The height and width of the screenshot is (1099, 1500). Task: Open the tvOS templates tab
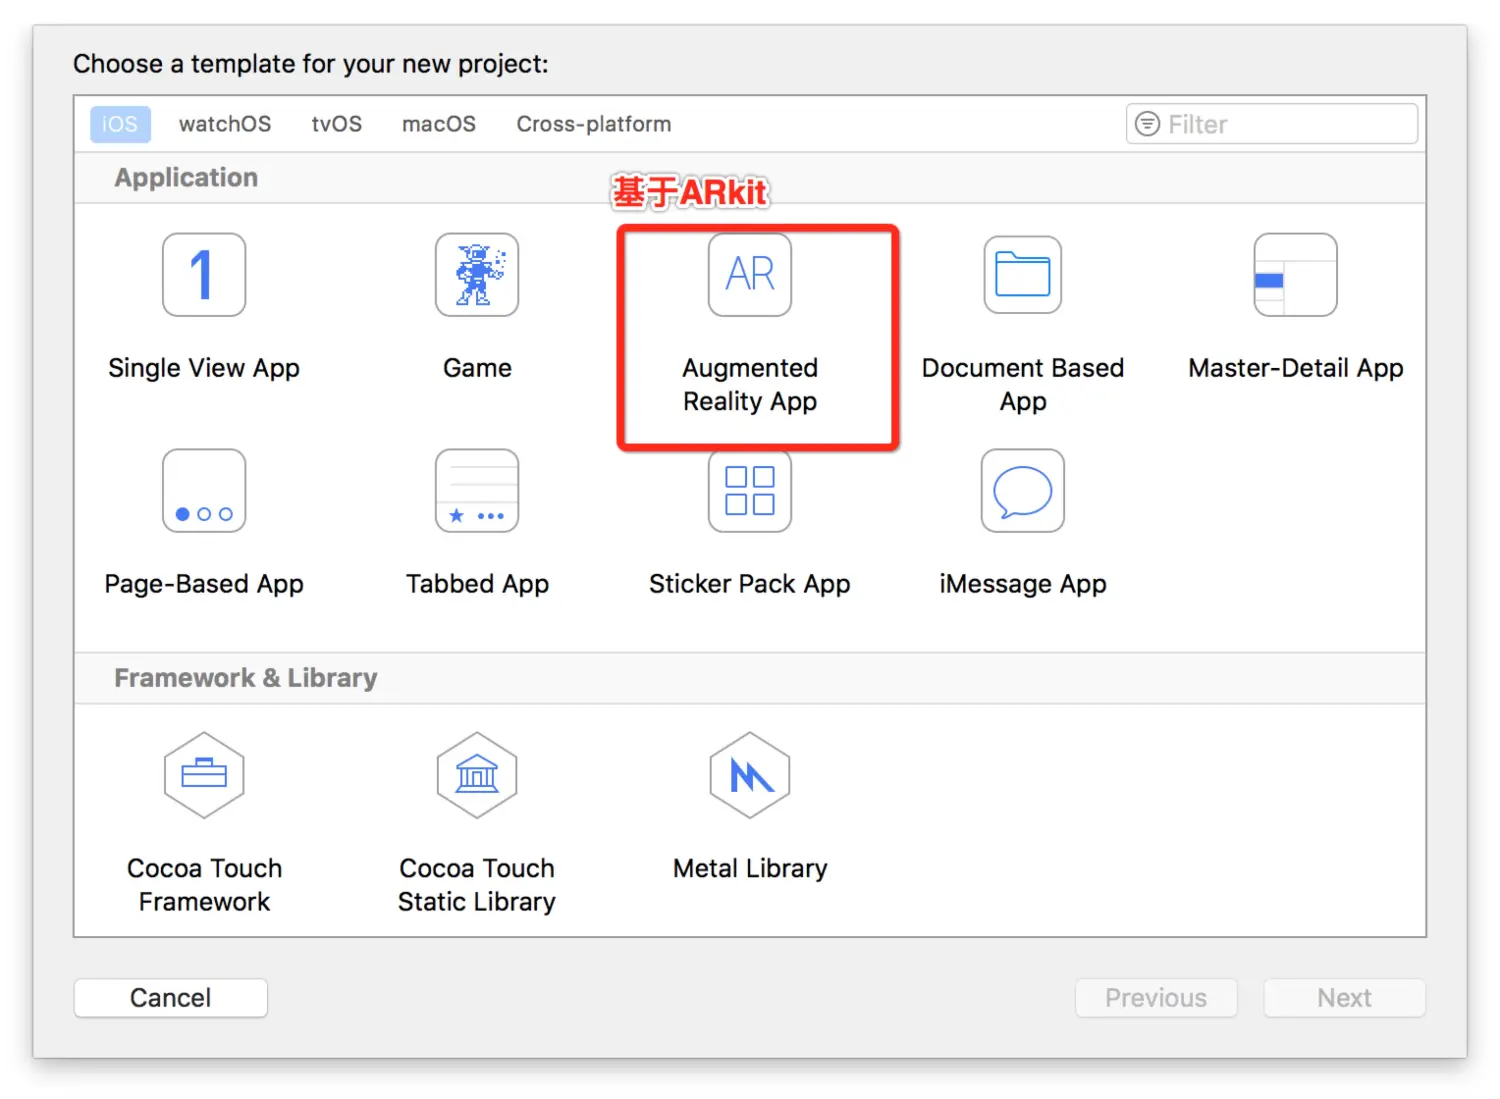[x=336, y=124]
